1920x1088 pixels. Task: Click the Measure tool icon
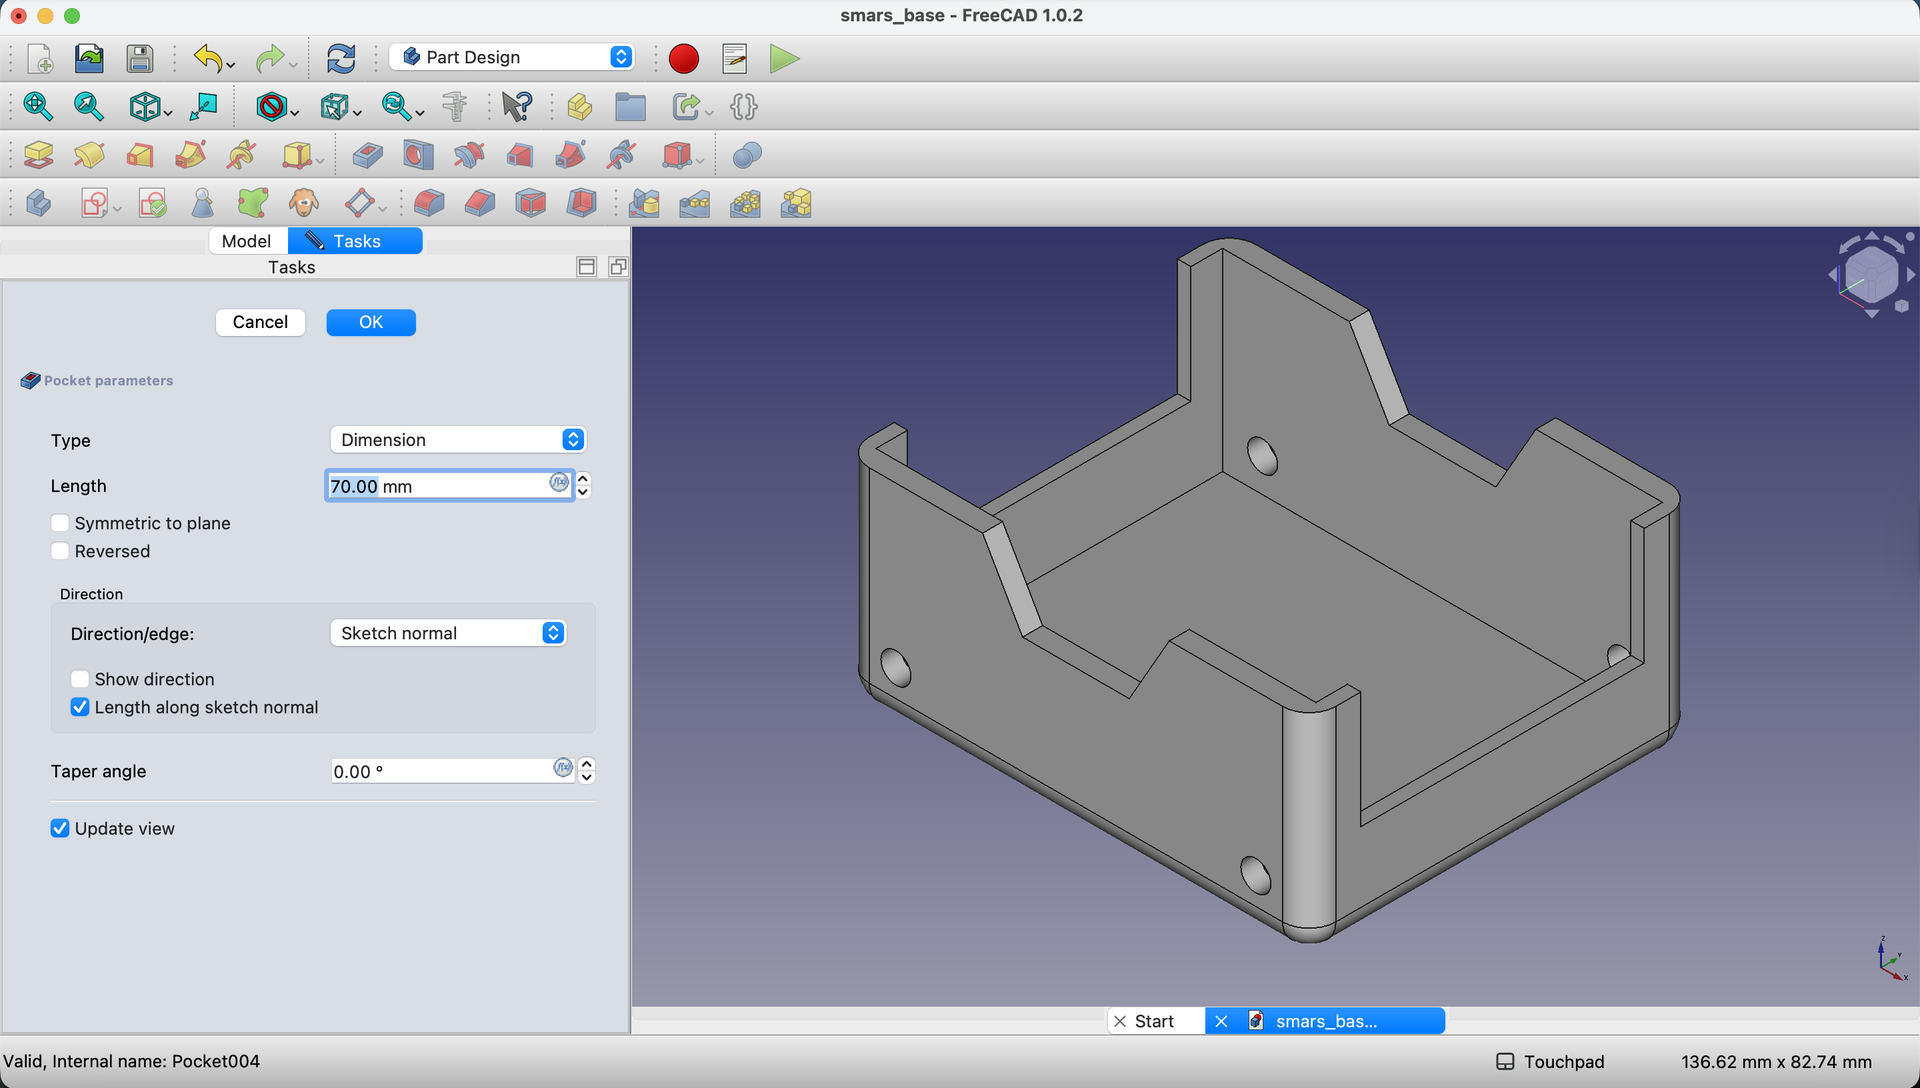[x=455, y=106]
